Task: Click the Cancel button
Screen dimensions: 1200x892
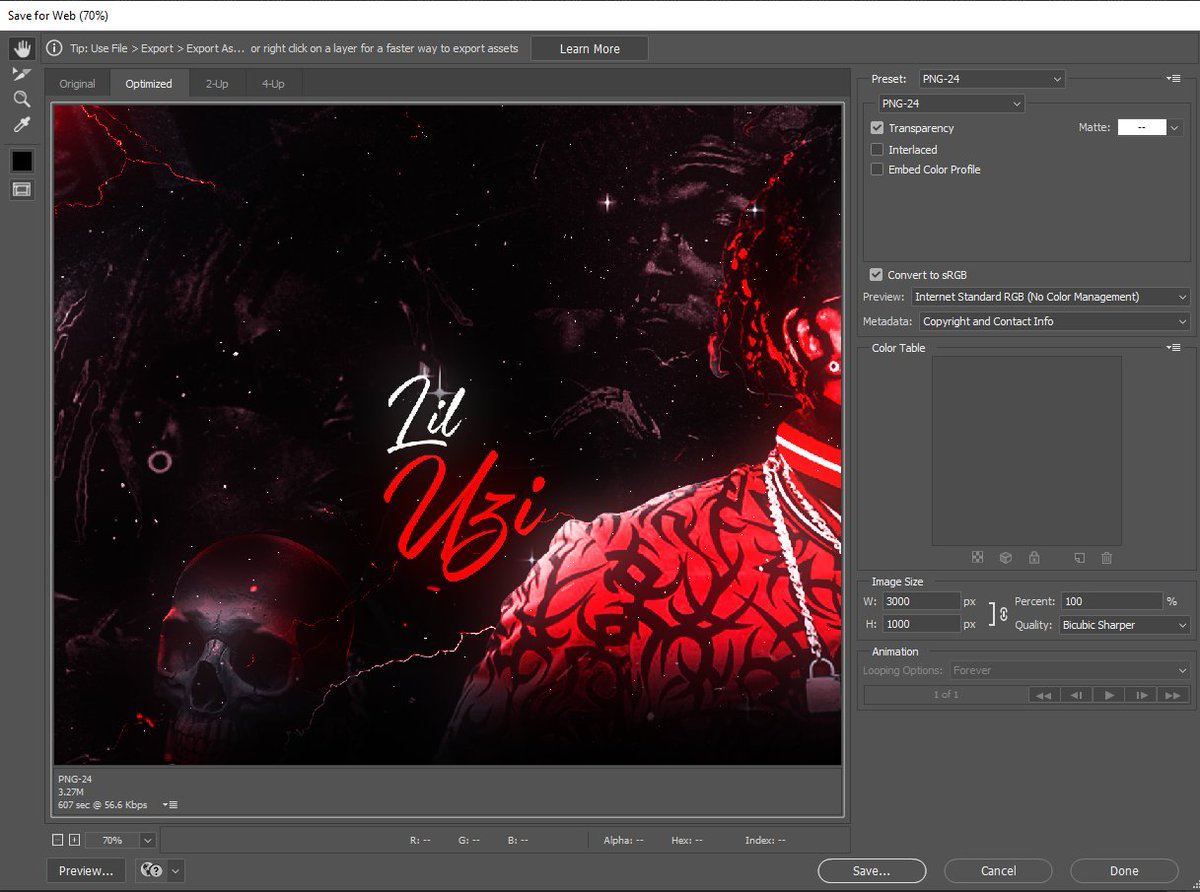Action: (x=998, y=871)
